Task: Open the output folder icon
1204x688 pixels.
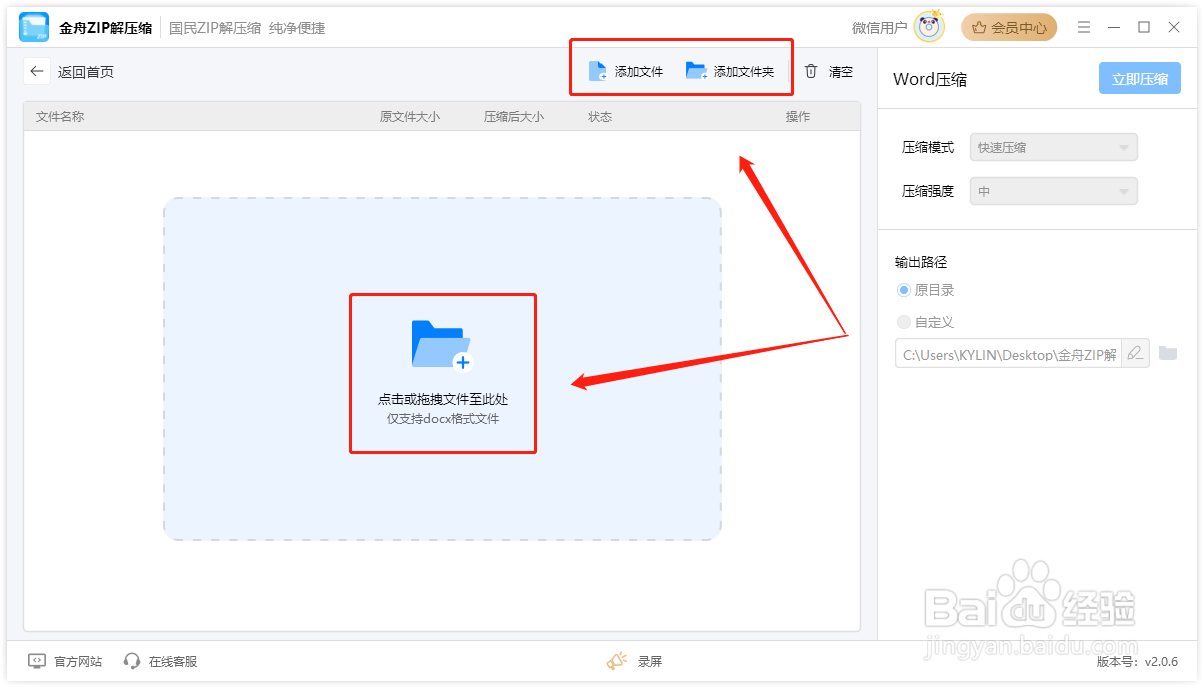Action: click(1167, 353)
